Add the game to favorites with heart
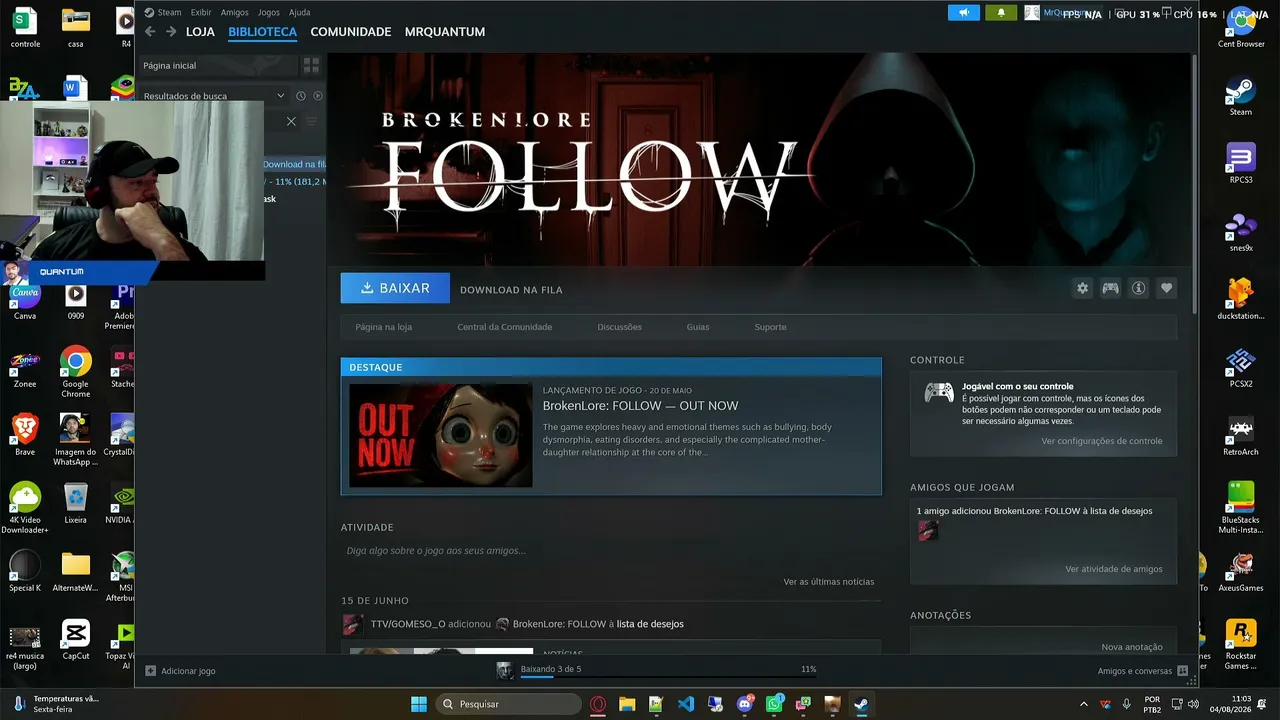 1166,288
